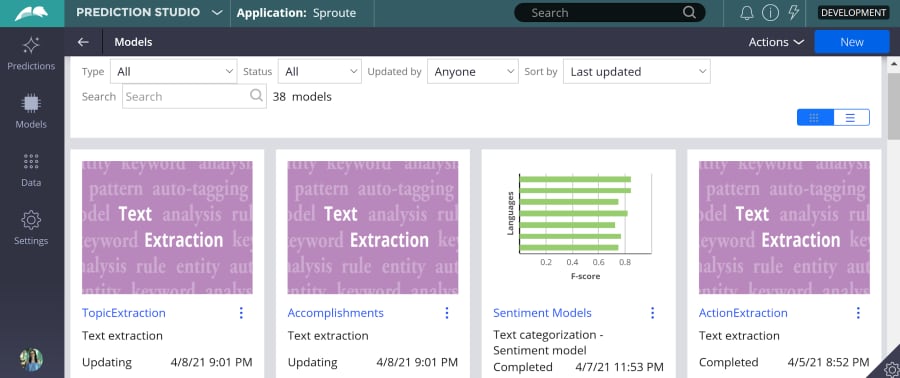Image resolution: width=900 pixels, height=378 pixels.
Task: Open Settings from the sidebar
Action: 31,228
